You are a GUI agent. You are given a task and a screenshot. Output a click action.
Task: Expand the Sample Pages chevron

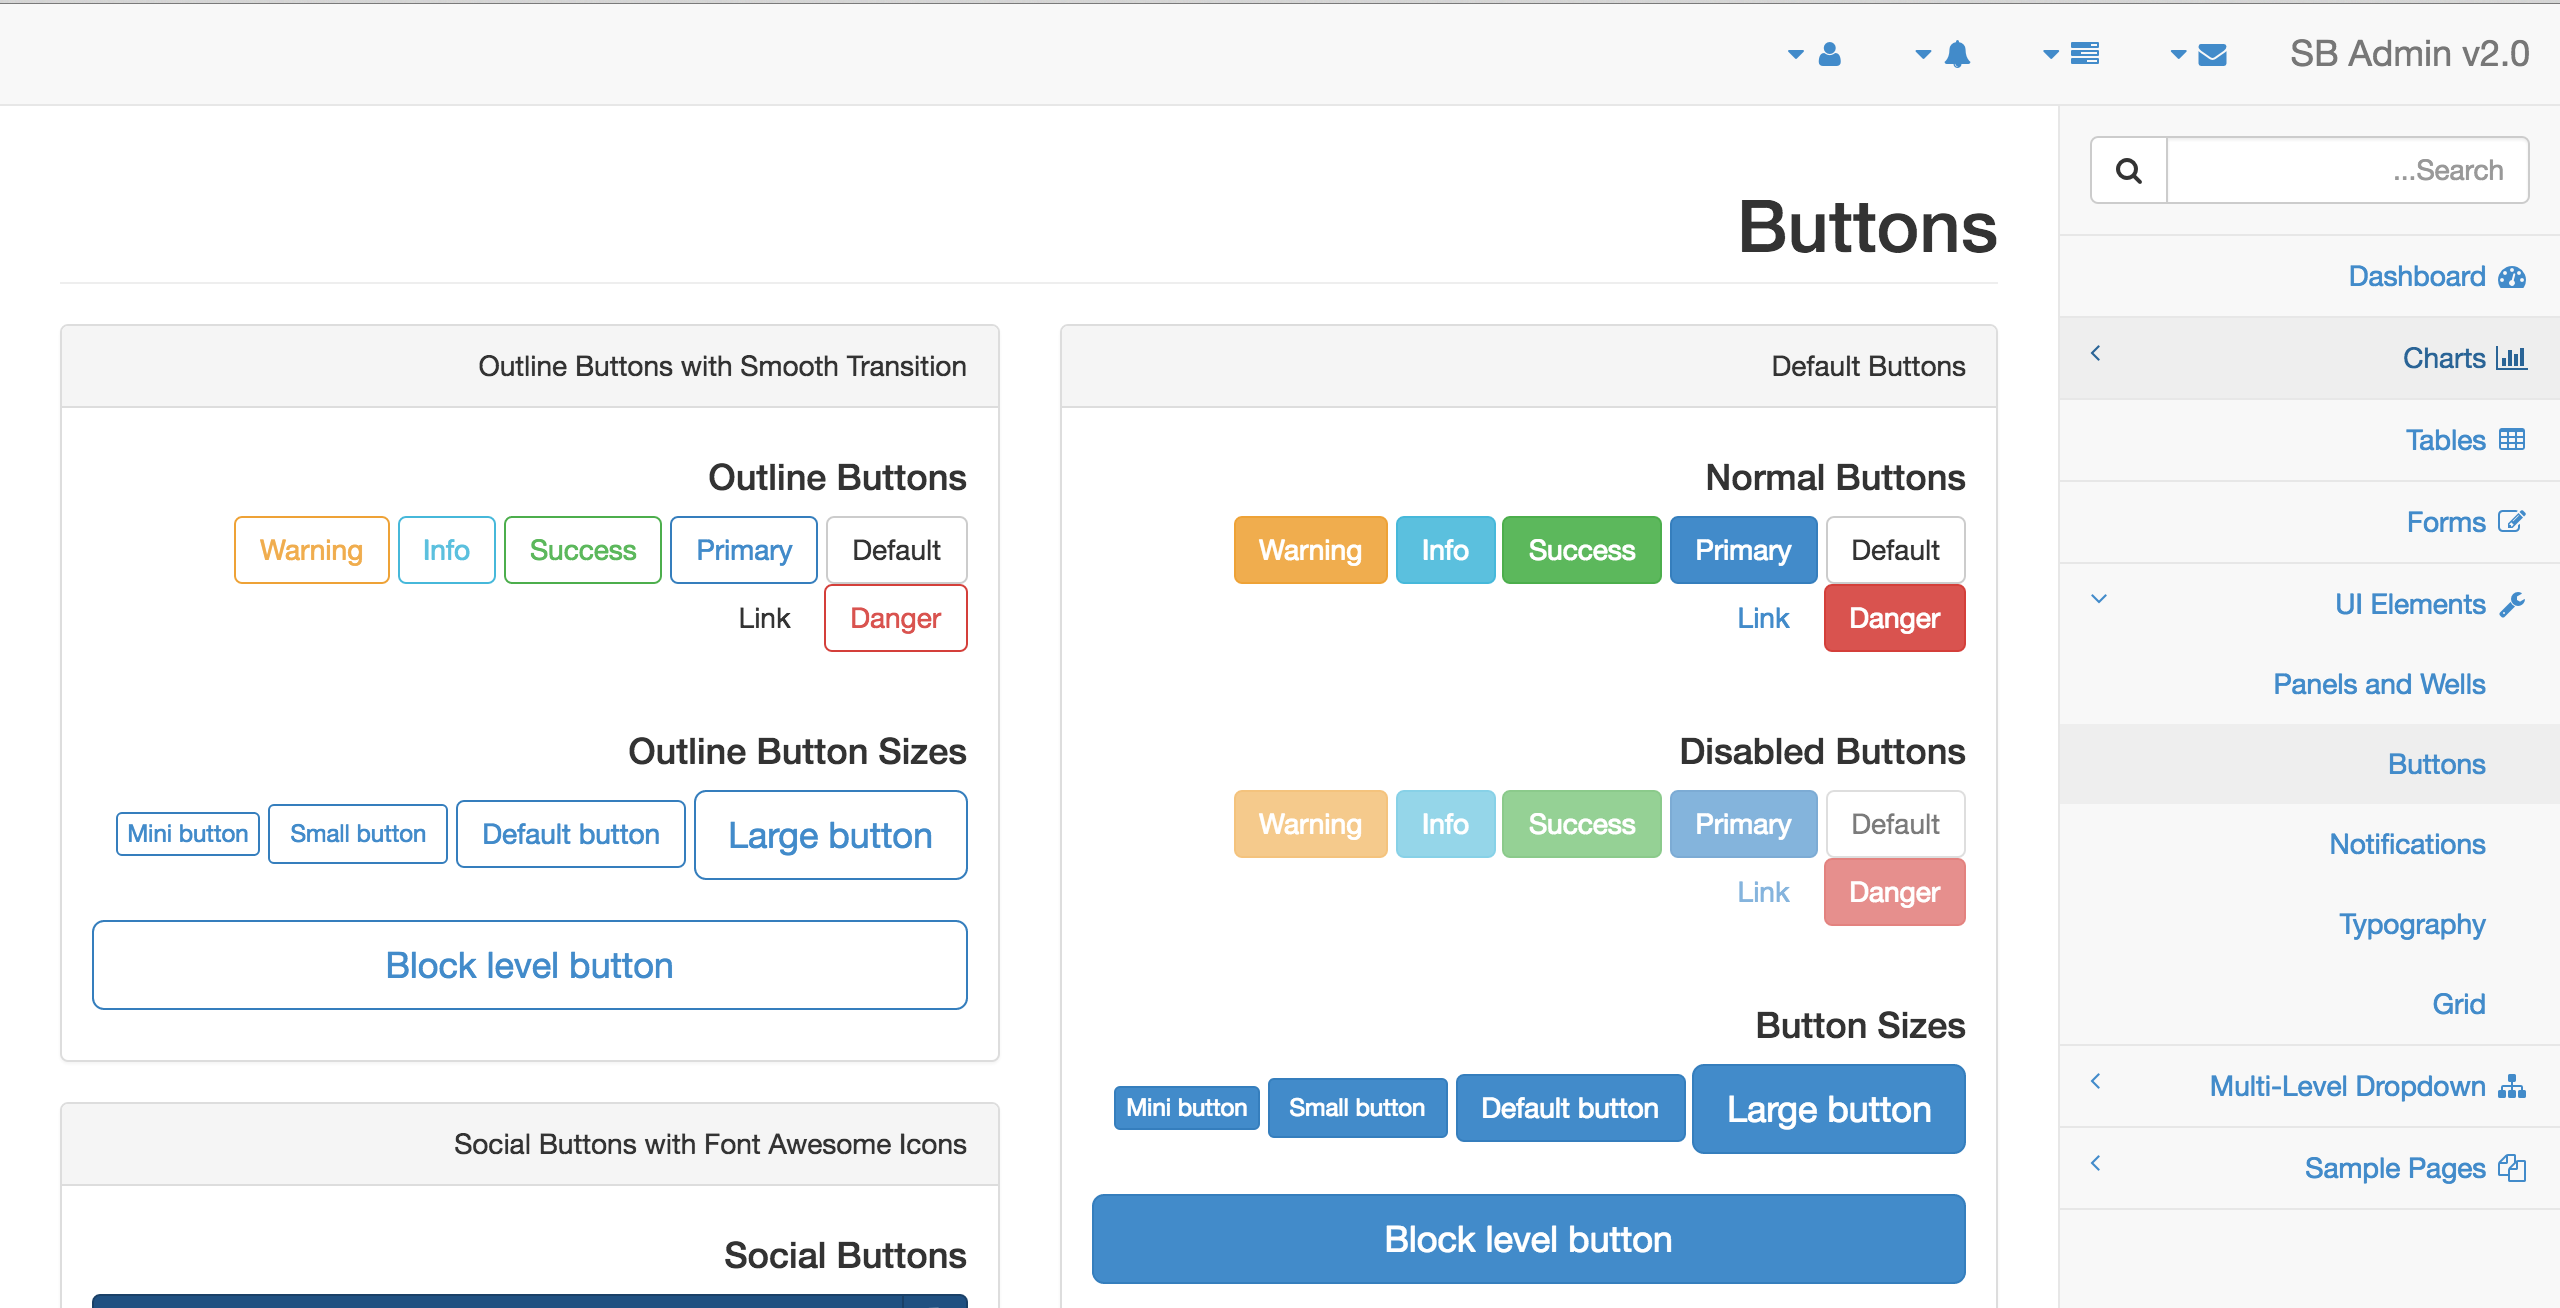click(x=2096, y=1164)
